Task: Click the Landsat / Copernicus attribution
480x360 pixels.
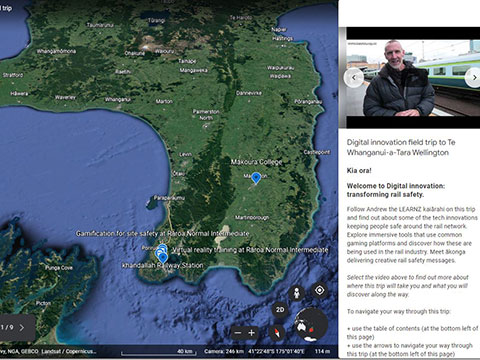Action: click(x=70, y=351)
